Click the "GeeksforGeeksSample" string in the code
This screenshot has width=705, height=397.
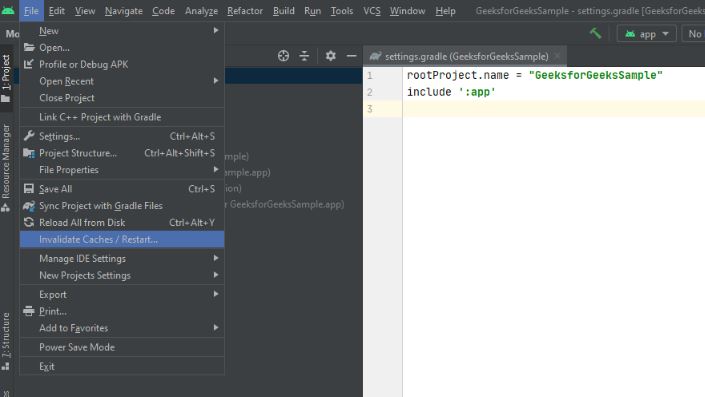point(596,75)
